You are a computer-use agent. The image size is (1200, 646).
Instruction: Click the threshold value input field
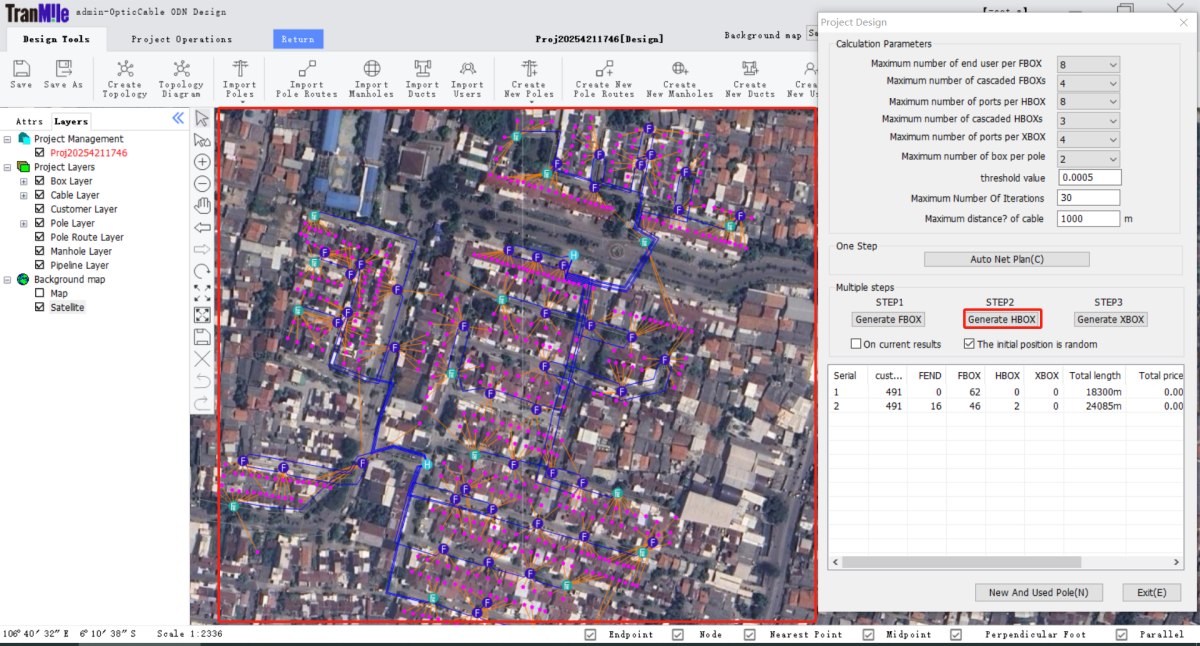1089,177
